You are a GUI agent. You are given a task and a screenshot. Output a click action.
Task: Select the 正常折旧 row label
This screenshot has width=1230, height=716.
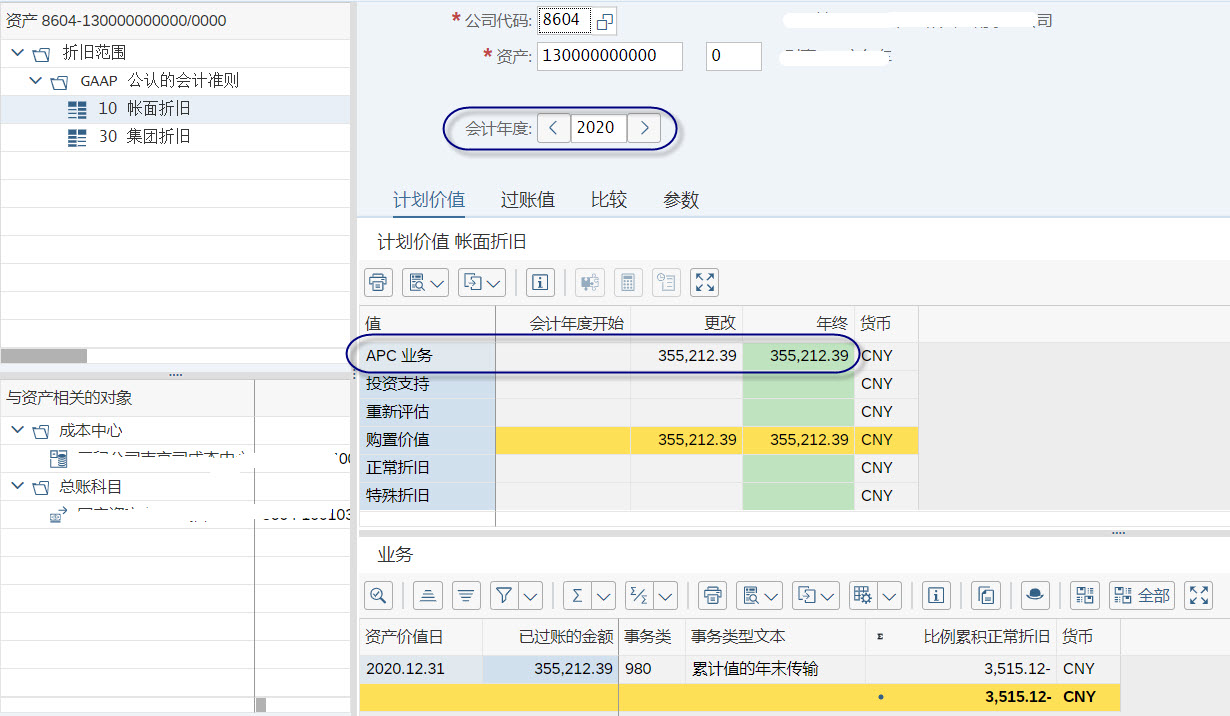point(428,468)
